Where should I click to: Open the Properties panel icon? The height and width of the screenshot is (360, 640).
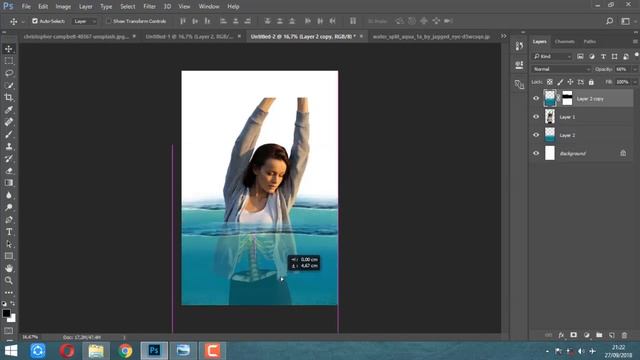coord(519,64)
